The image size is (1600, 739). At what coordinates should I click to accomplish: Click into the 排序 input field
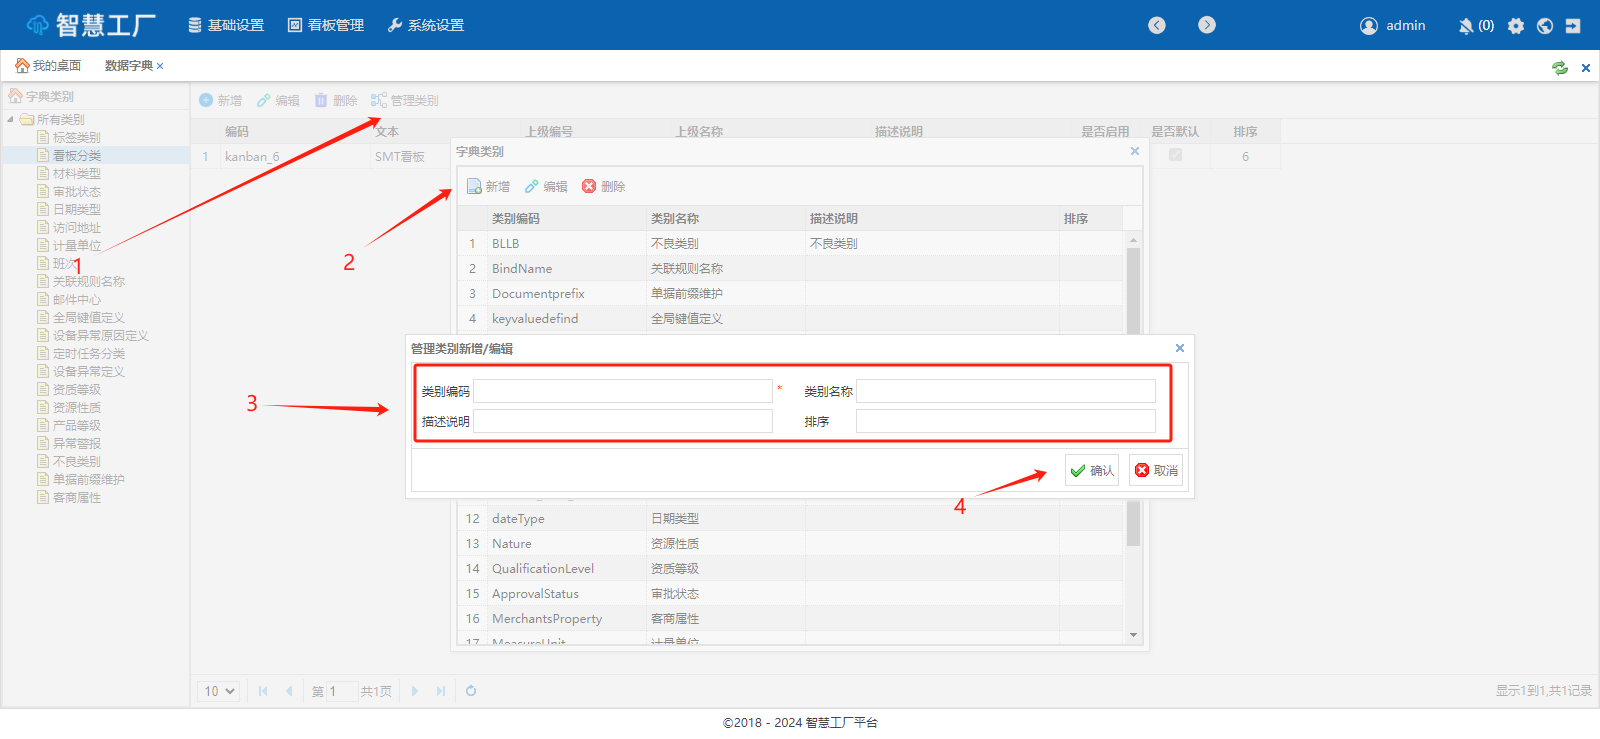click(x=1005, y=421)
